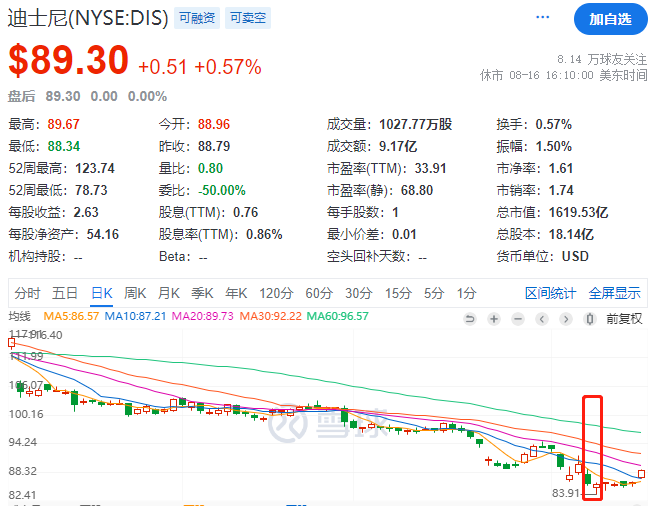This screenshot has width=651, height=506.
Task: Toggle the candlestick style icon
Action: pos(590,319)
